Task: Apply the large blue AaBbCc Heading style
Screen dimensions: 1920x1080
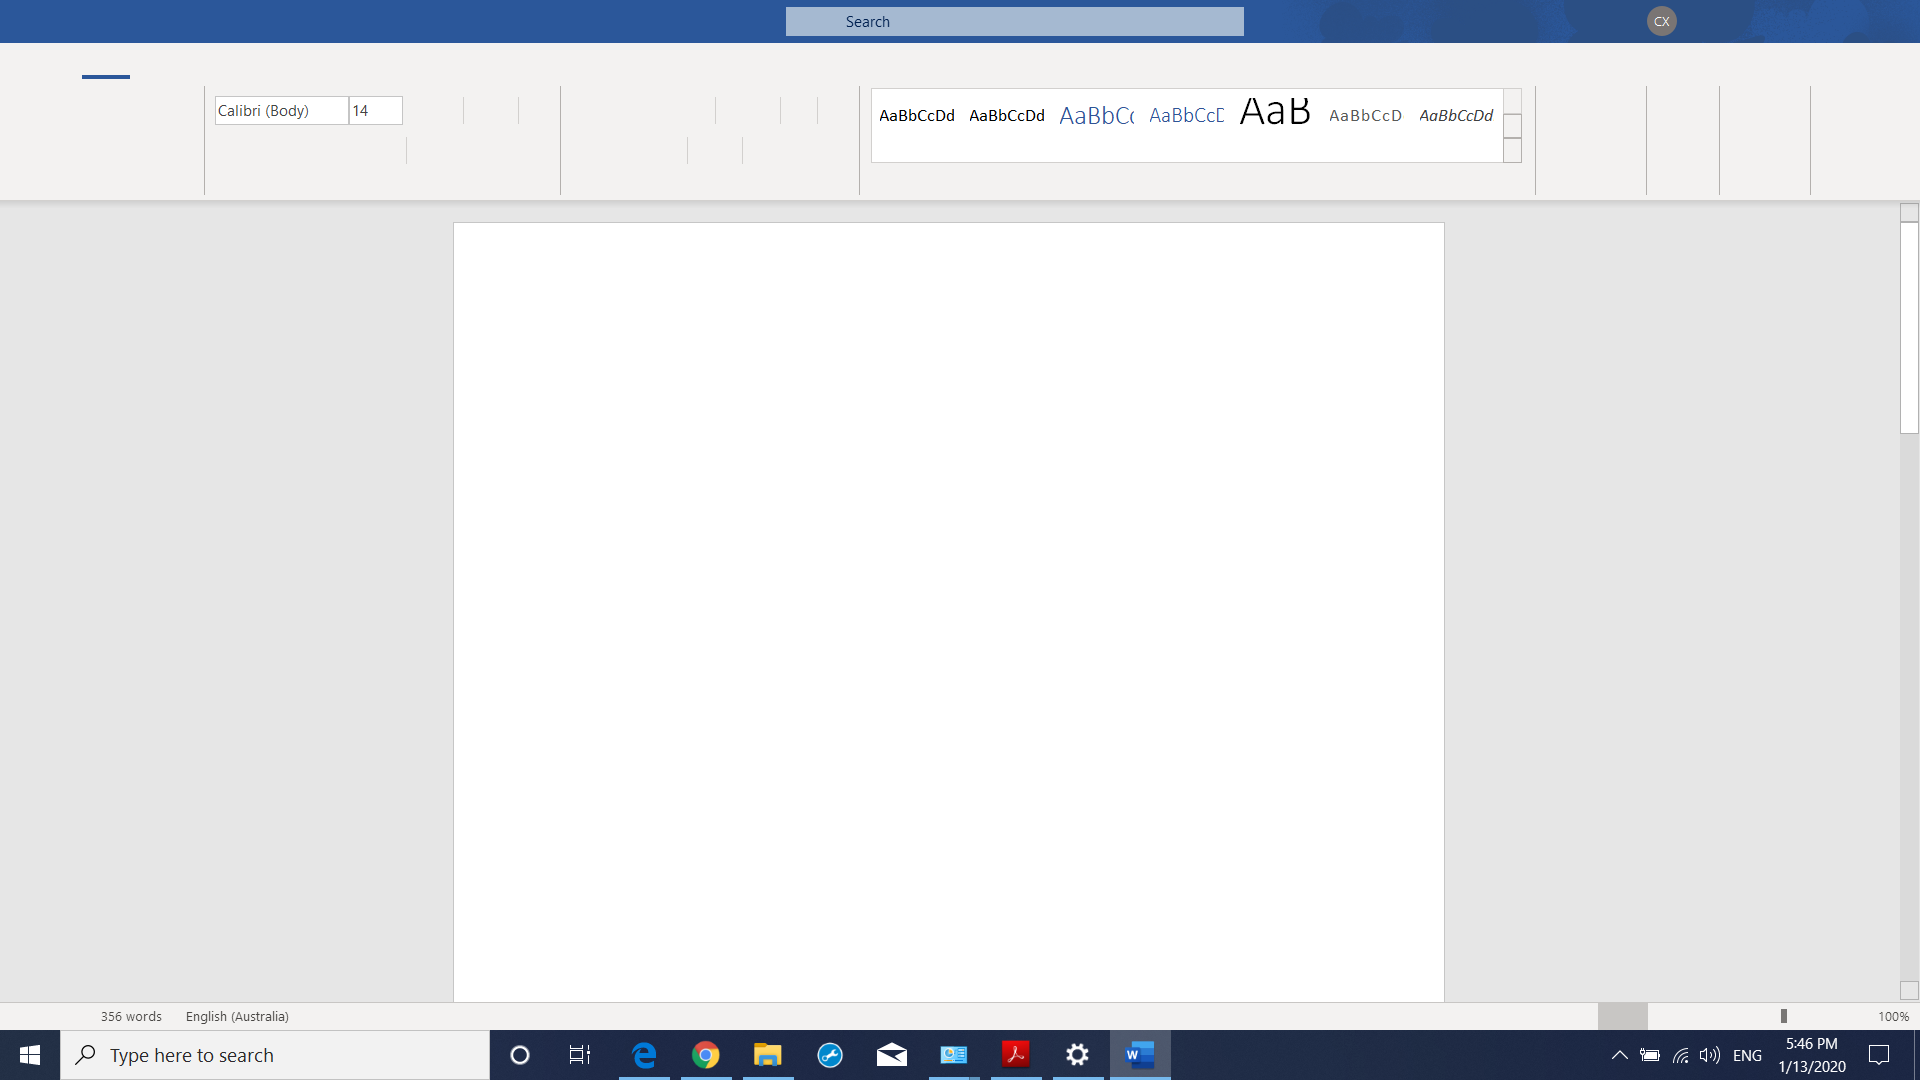Action: [1096, 116]
